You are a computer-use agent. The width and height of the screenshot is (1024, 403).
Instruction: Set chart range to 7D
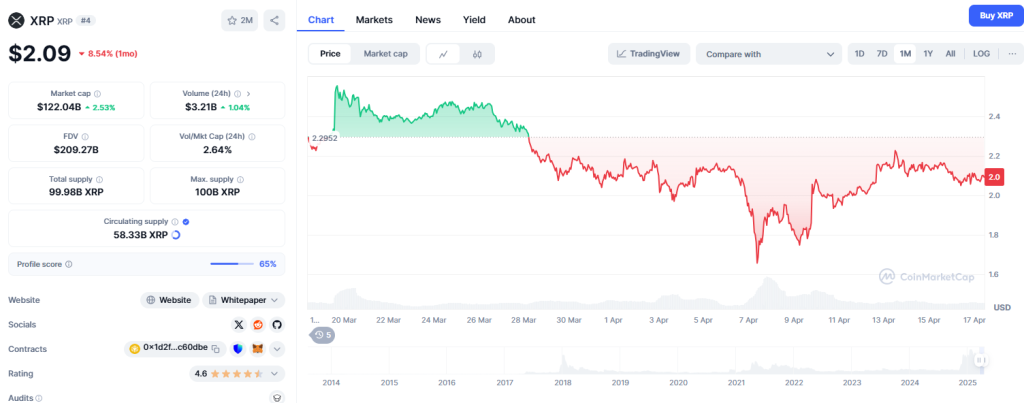(882, 54)
